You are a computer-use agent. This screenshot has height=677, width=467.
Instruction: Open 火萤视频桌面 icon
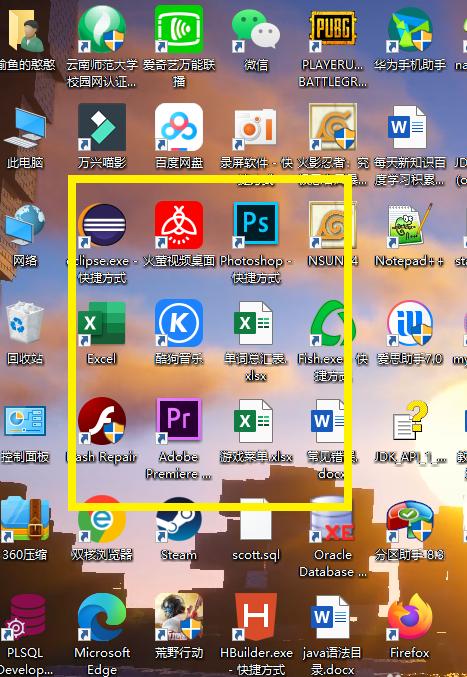point(179,225)
